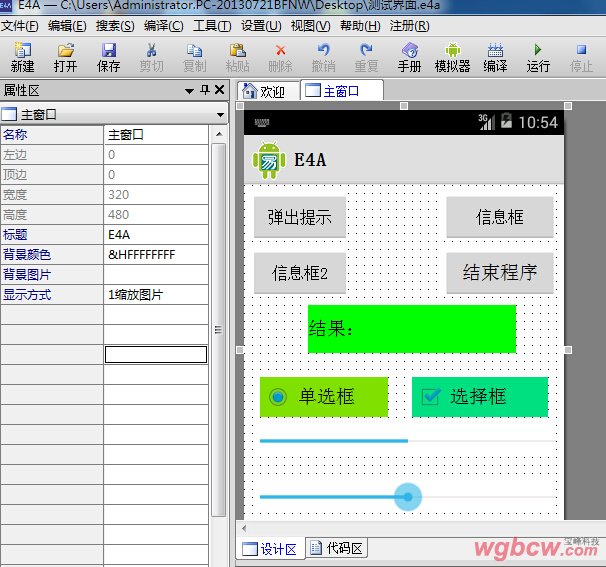Screen dimensions: 606x567
Task: Click design area horizontal scroll-left arrow
Action: pos(244,528)
